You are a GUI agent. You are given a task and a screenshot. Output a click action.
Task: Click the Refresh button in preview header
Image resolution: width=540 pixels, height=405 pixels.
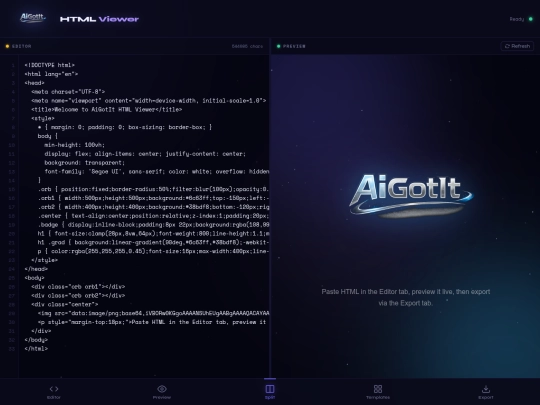point(517,46)
